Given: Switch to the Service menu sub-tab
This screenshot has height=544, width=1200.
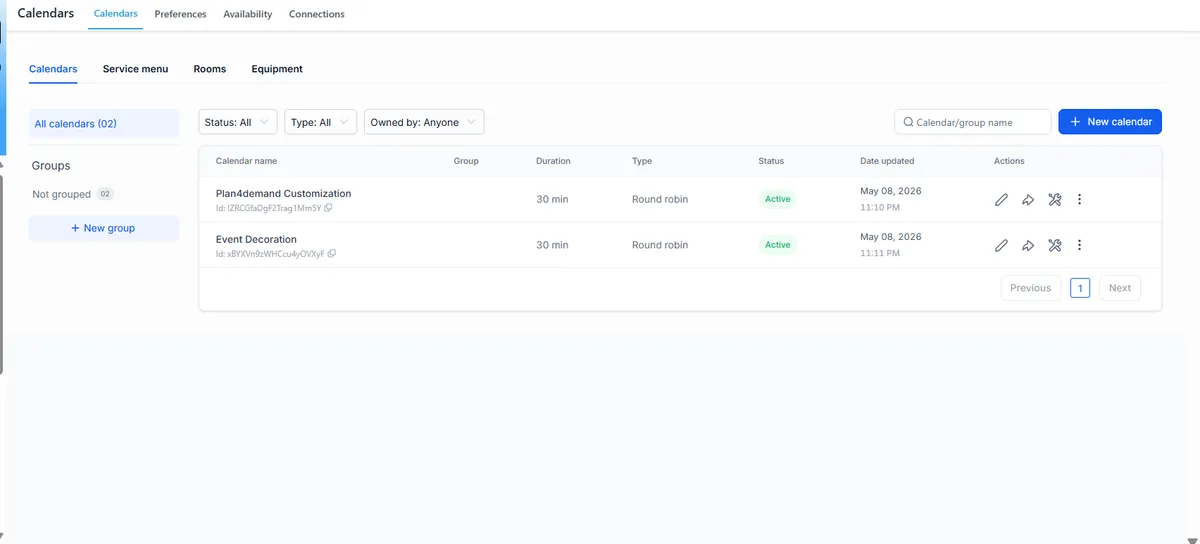Looking at the screenshot, I should coord(135,69).
